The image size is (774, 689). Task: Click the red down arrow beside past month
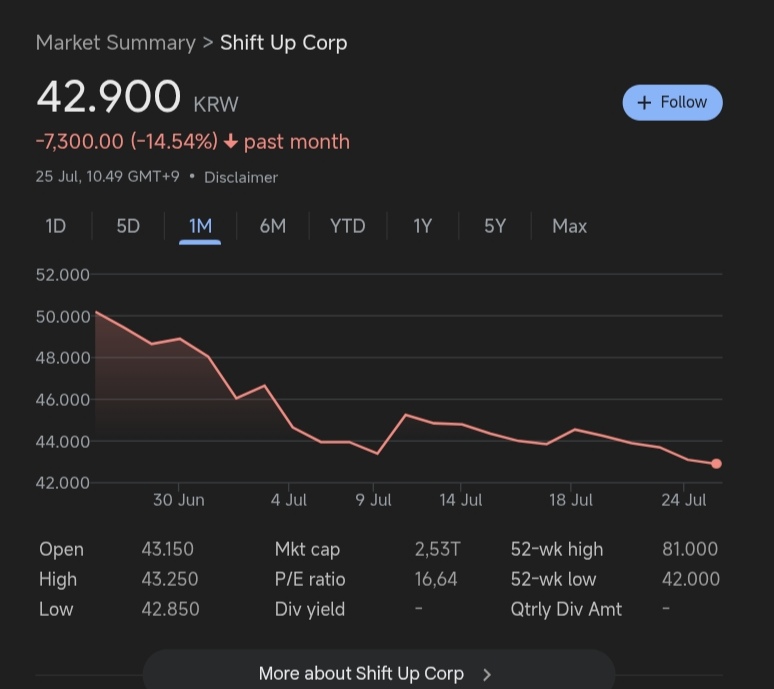(231, 142)
